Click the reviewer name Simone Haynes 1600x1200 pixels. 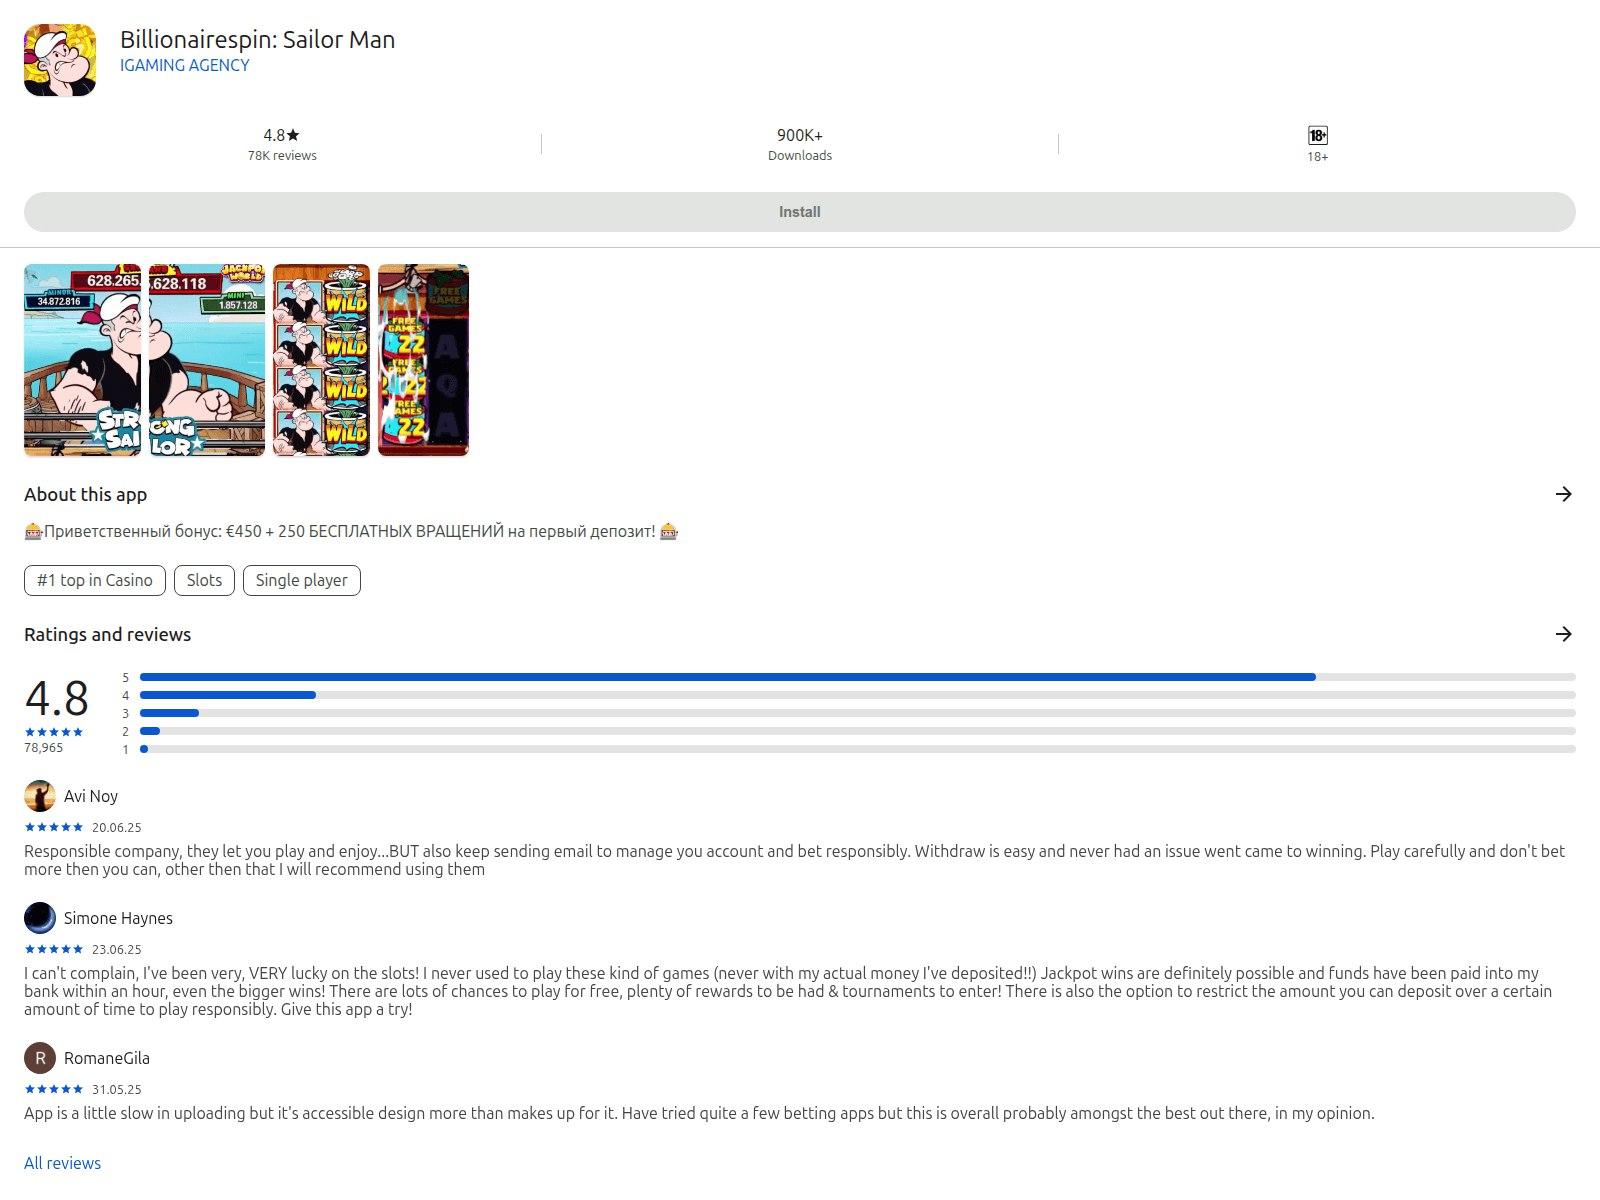coord(118,918)
